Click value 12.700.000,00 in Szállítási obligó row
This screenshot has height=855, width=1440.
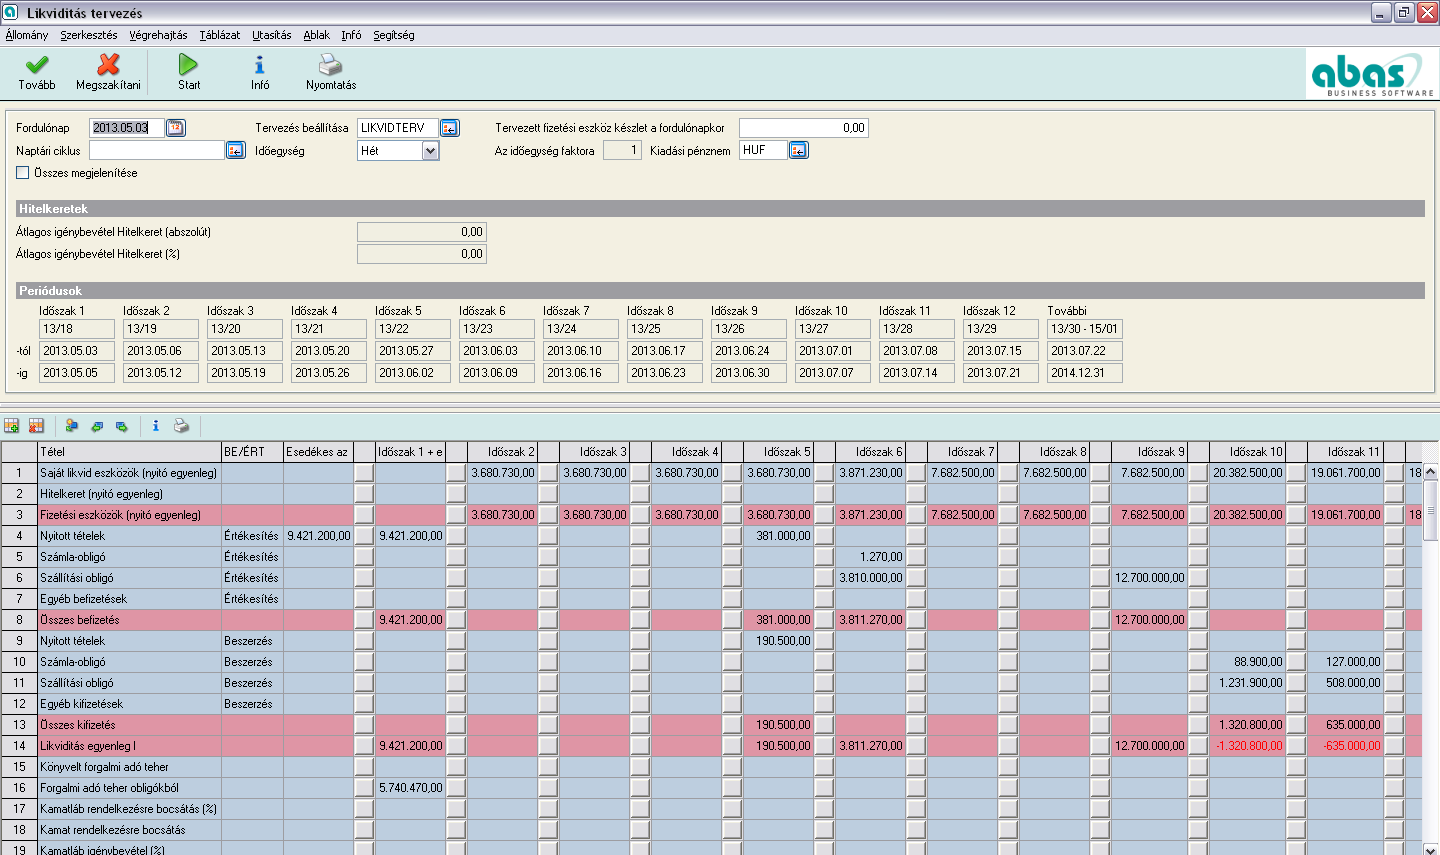[x=1151, y=578]
